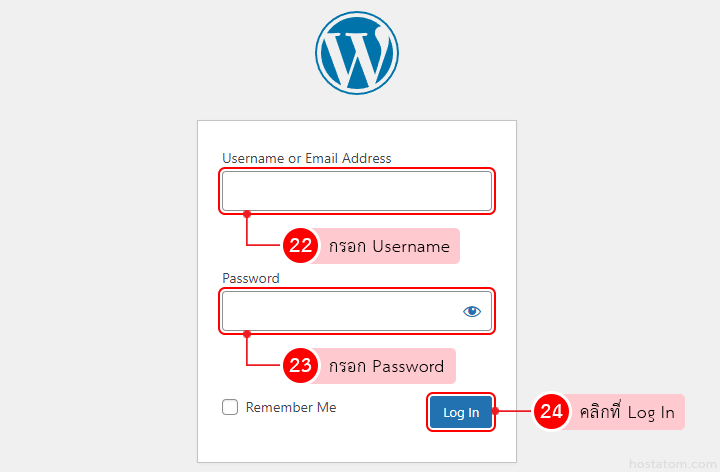The image size is (720, 472).
Task: Focus the Username or Email Address field
Action: [356, 191]
